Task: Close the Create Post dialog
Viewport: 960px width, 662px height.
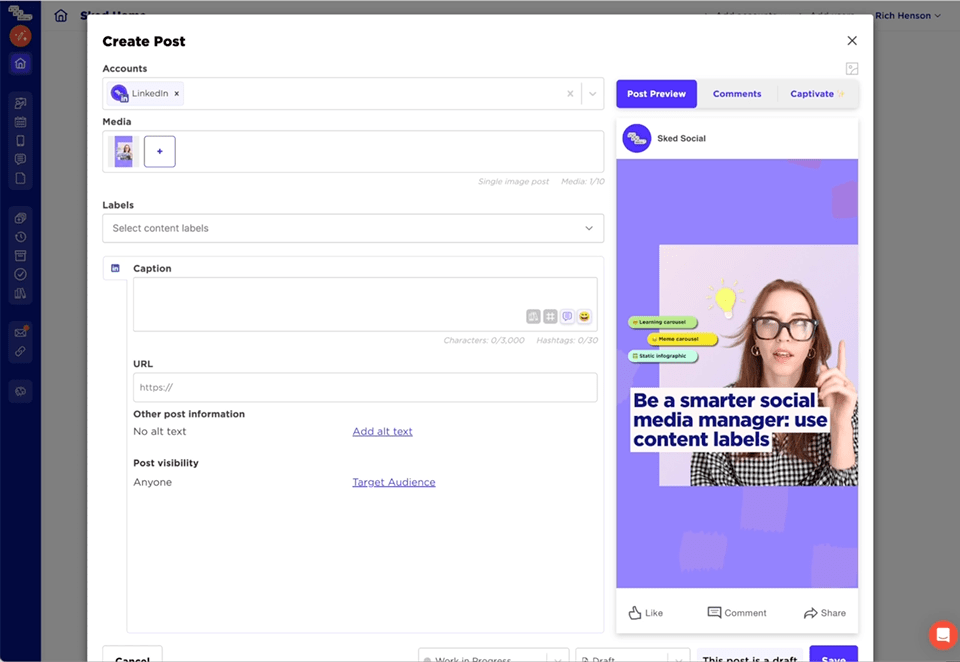Action: (x=852, y=40)
